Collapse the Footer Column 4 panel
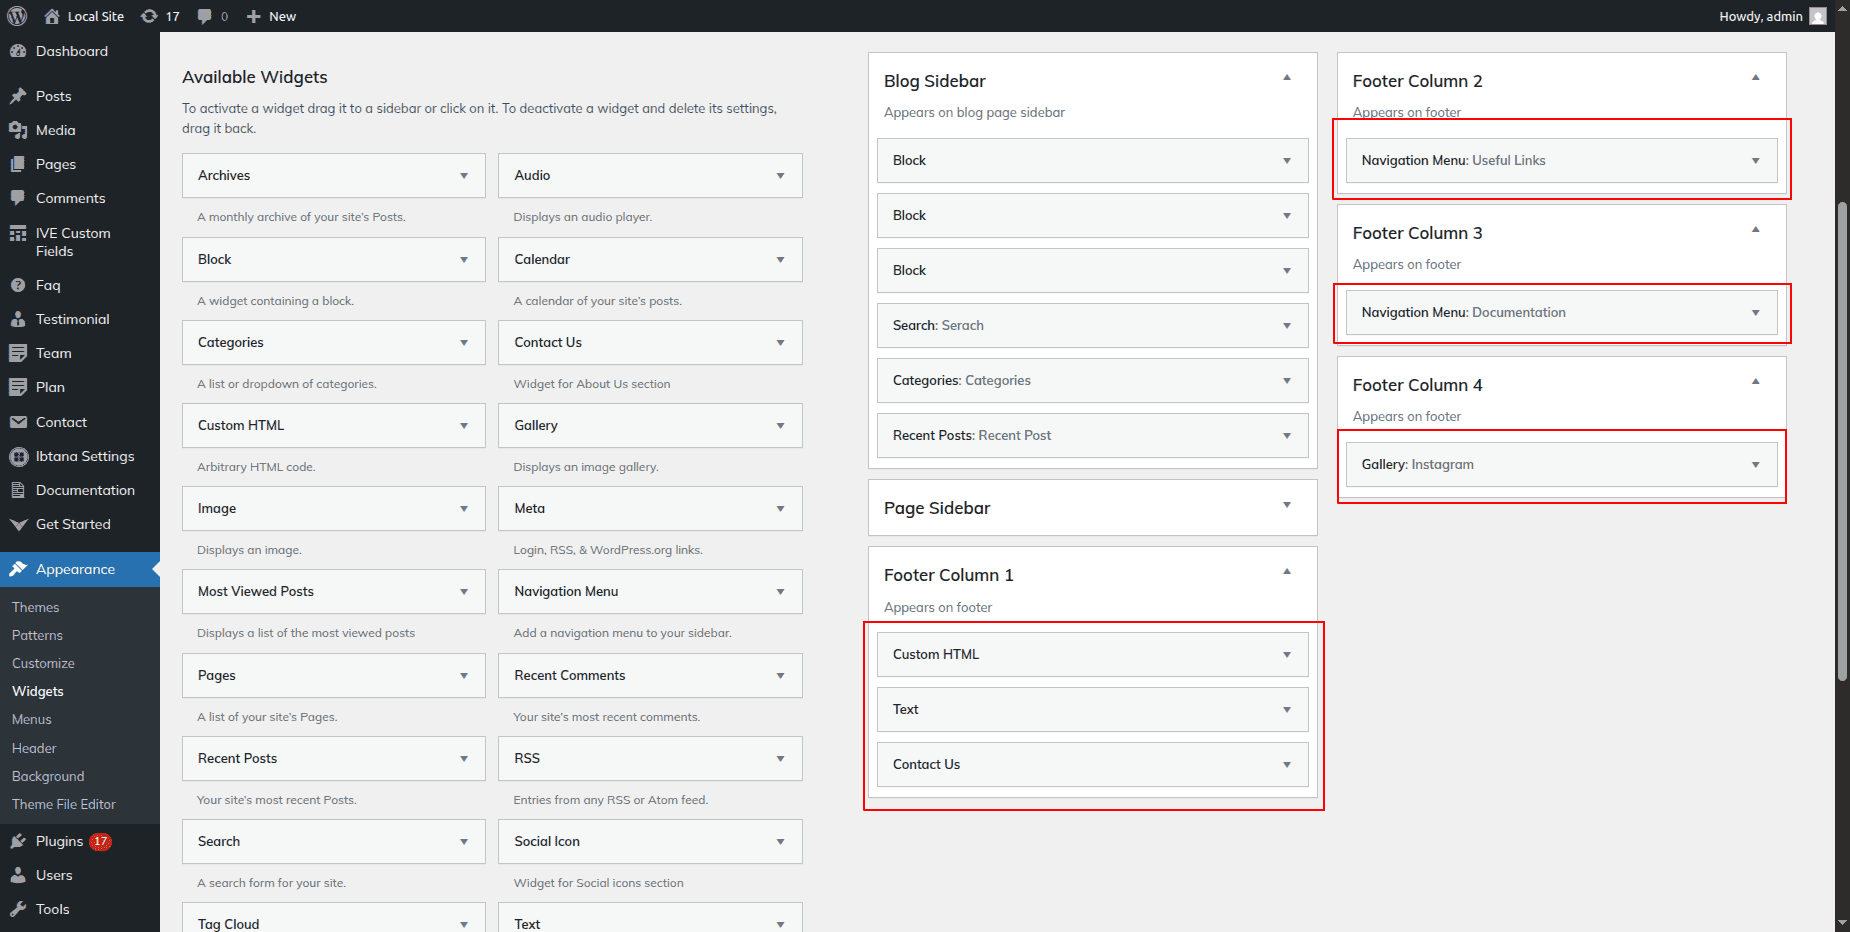This screenshot has height=932, width=1850. (x=1755, y=382)
